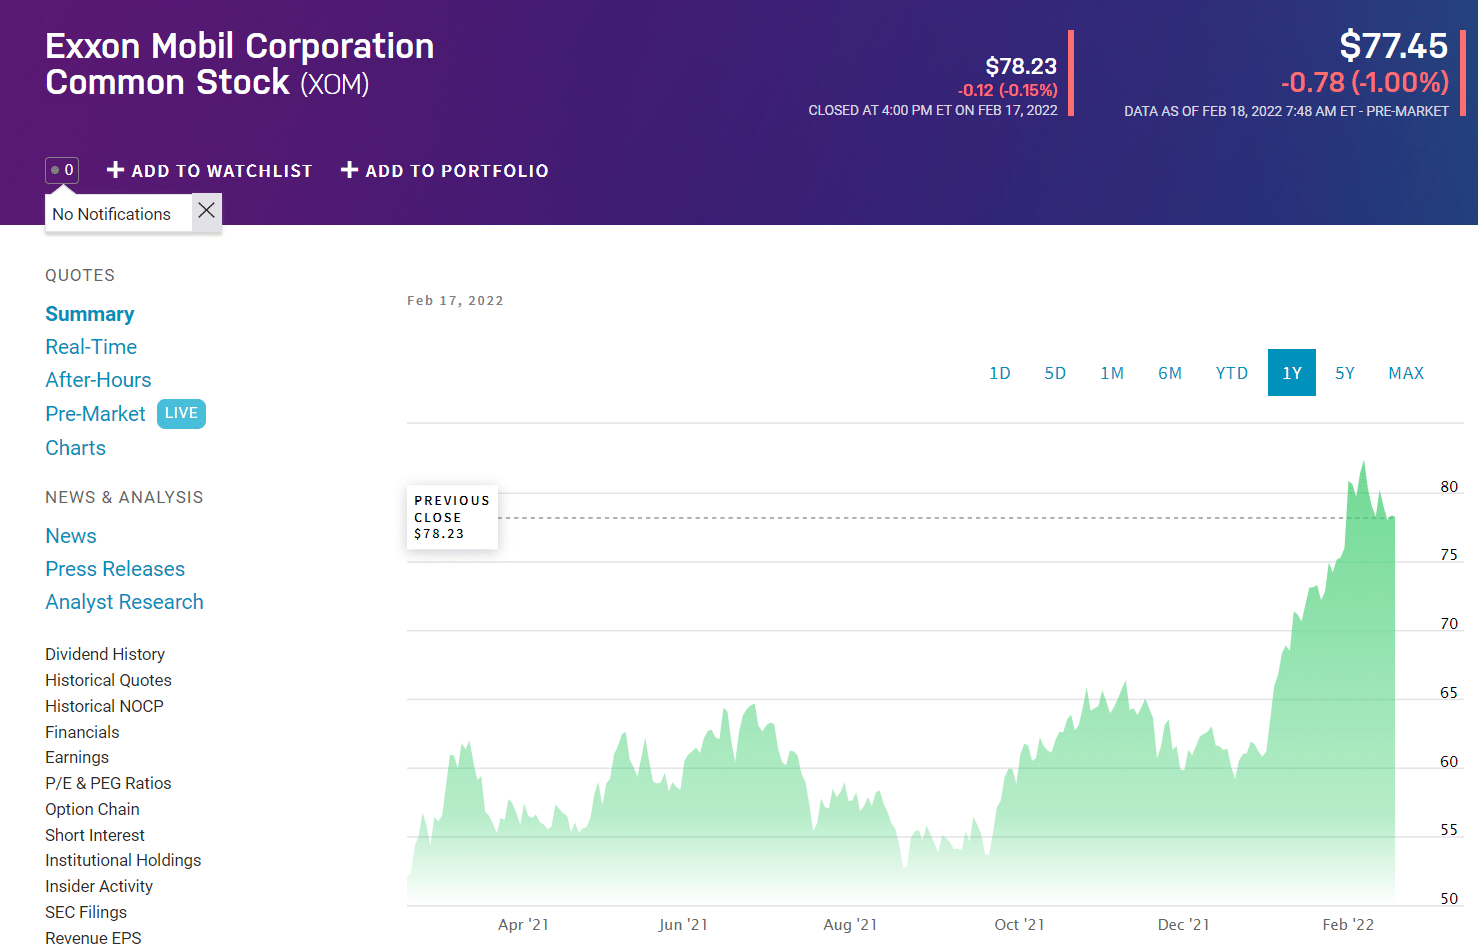Click Add to Portfolio label
This screenshot has height=952, width=1478.
point(457,171)
